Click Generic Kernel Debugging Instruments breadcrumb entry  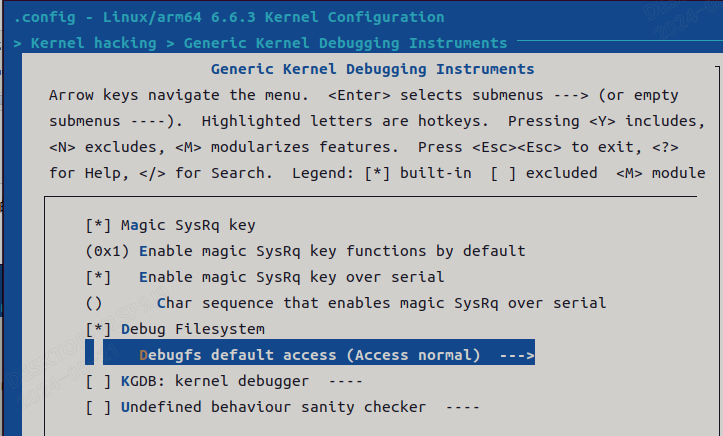345,43
